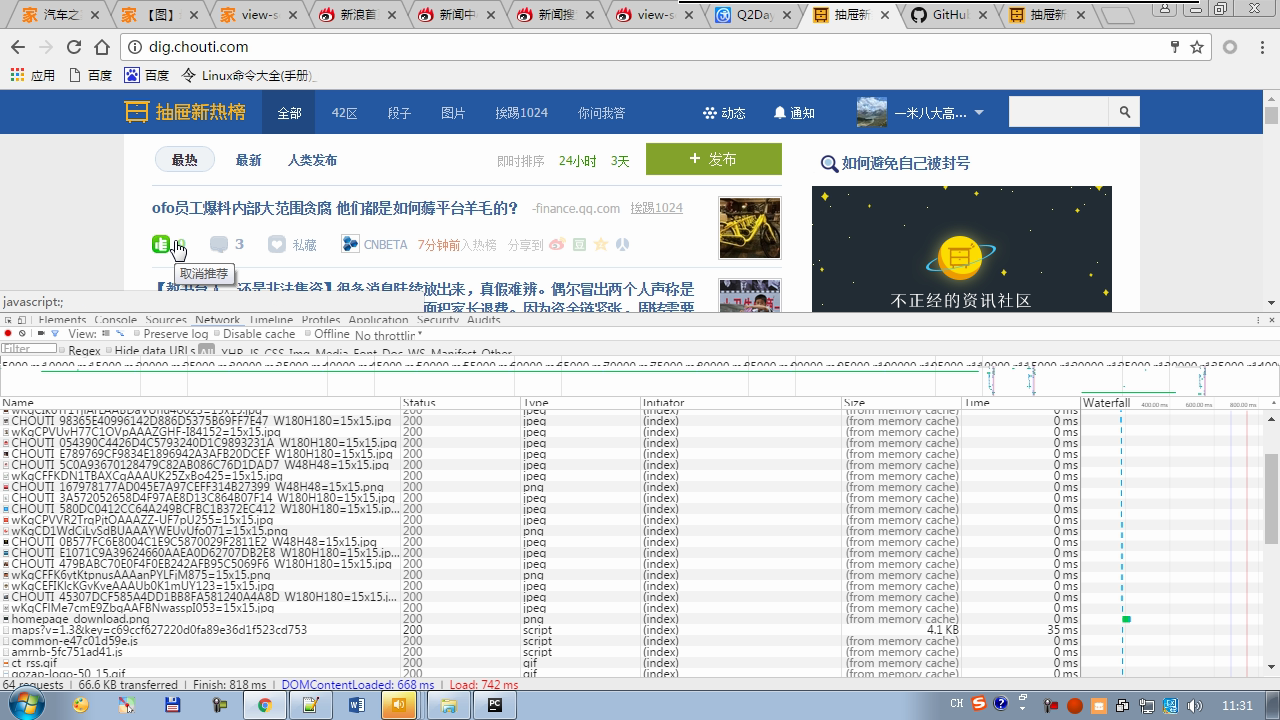This screenshot has height=720, width=1280.
Task: Enable the Preserve log checkbox
Action: tap(137, 334)
